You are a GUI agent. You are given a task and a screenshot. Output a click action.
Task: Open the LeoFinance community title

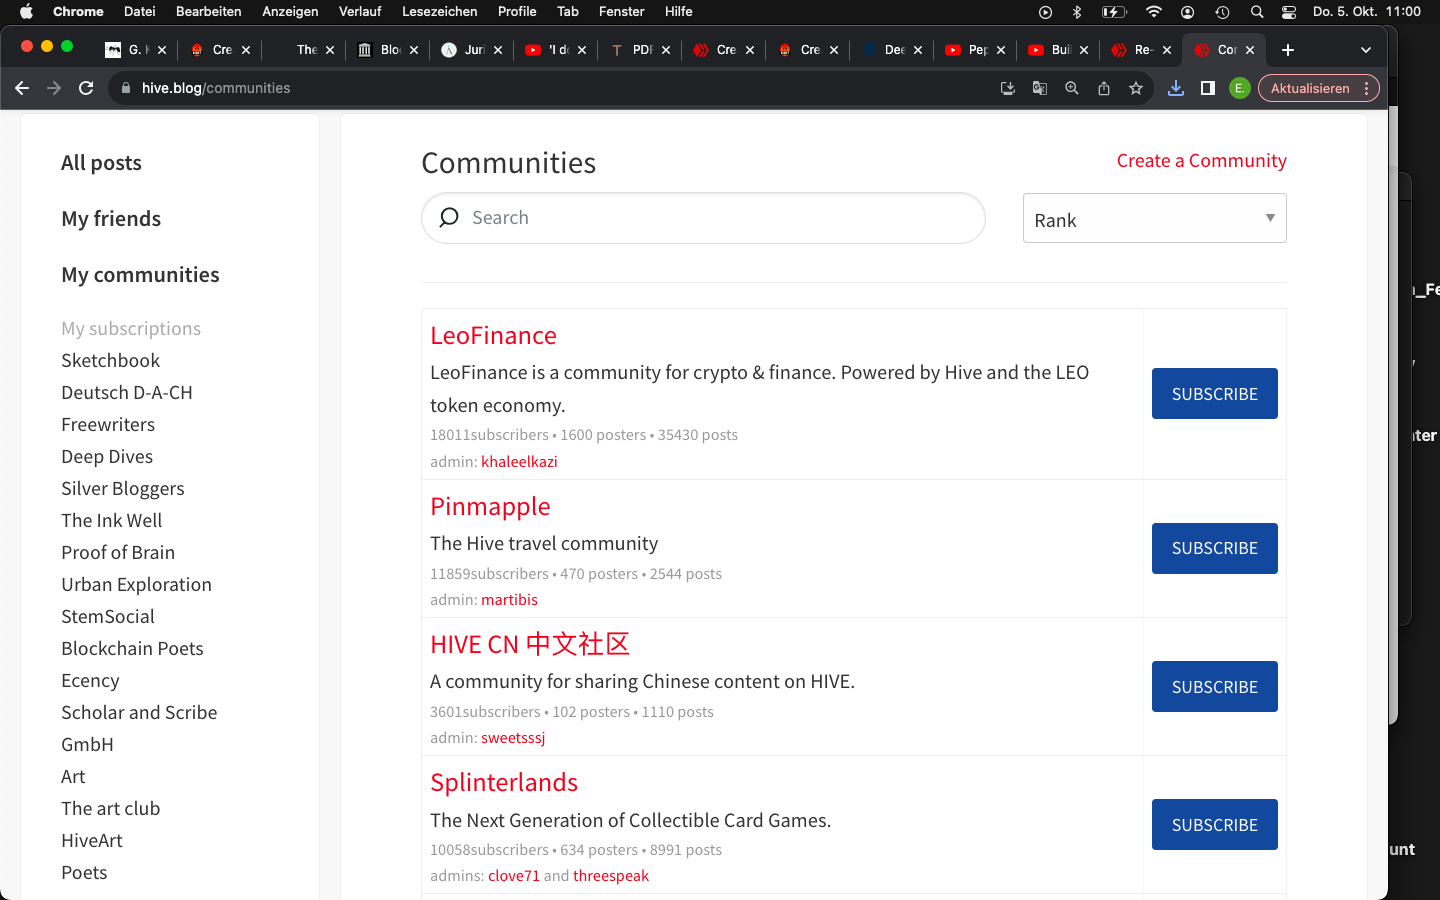493,336
